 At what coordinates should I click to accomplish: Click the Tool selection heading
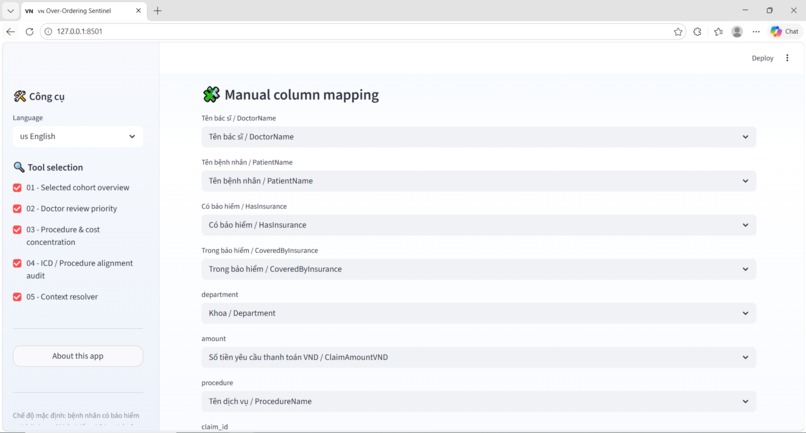point(55,167)
